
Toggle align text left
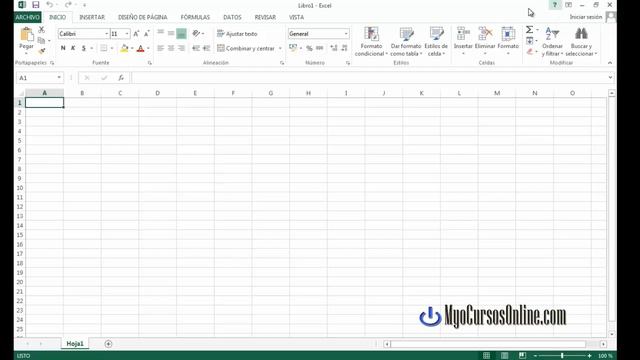pyautogui.click(x=161, y=49)
